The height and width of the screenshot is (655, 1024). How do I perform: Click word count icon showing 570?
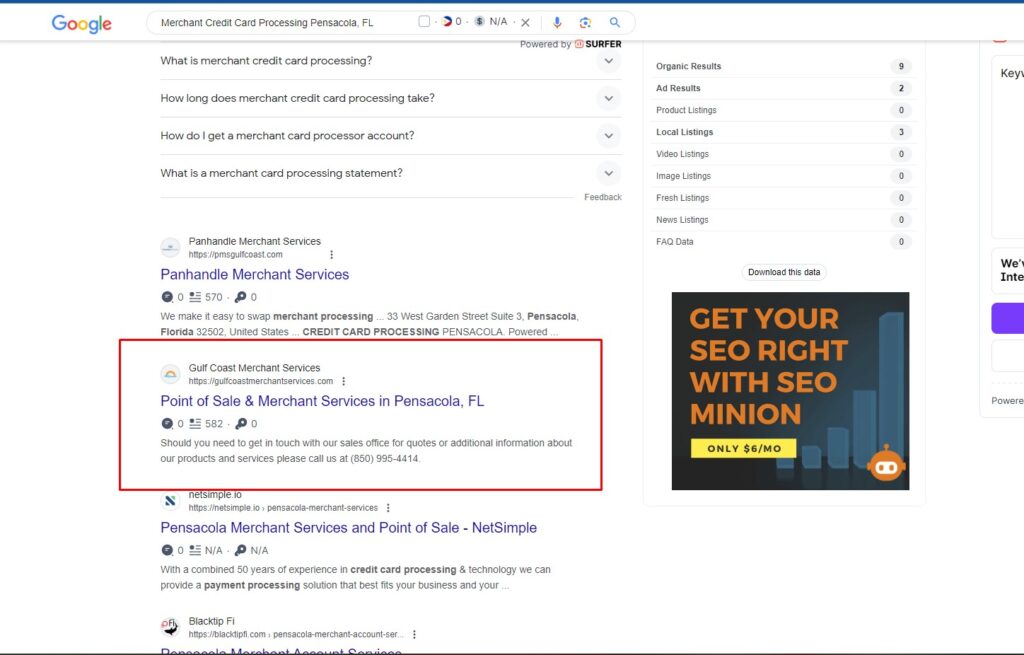pos(195,297)
